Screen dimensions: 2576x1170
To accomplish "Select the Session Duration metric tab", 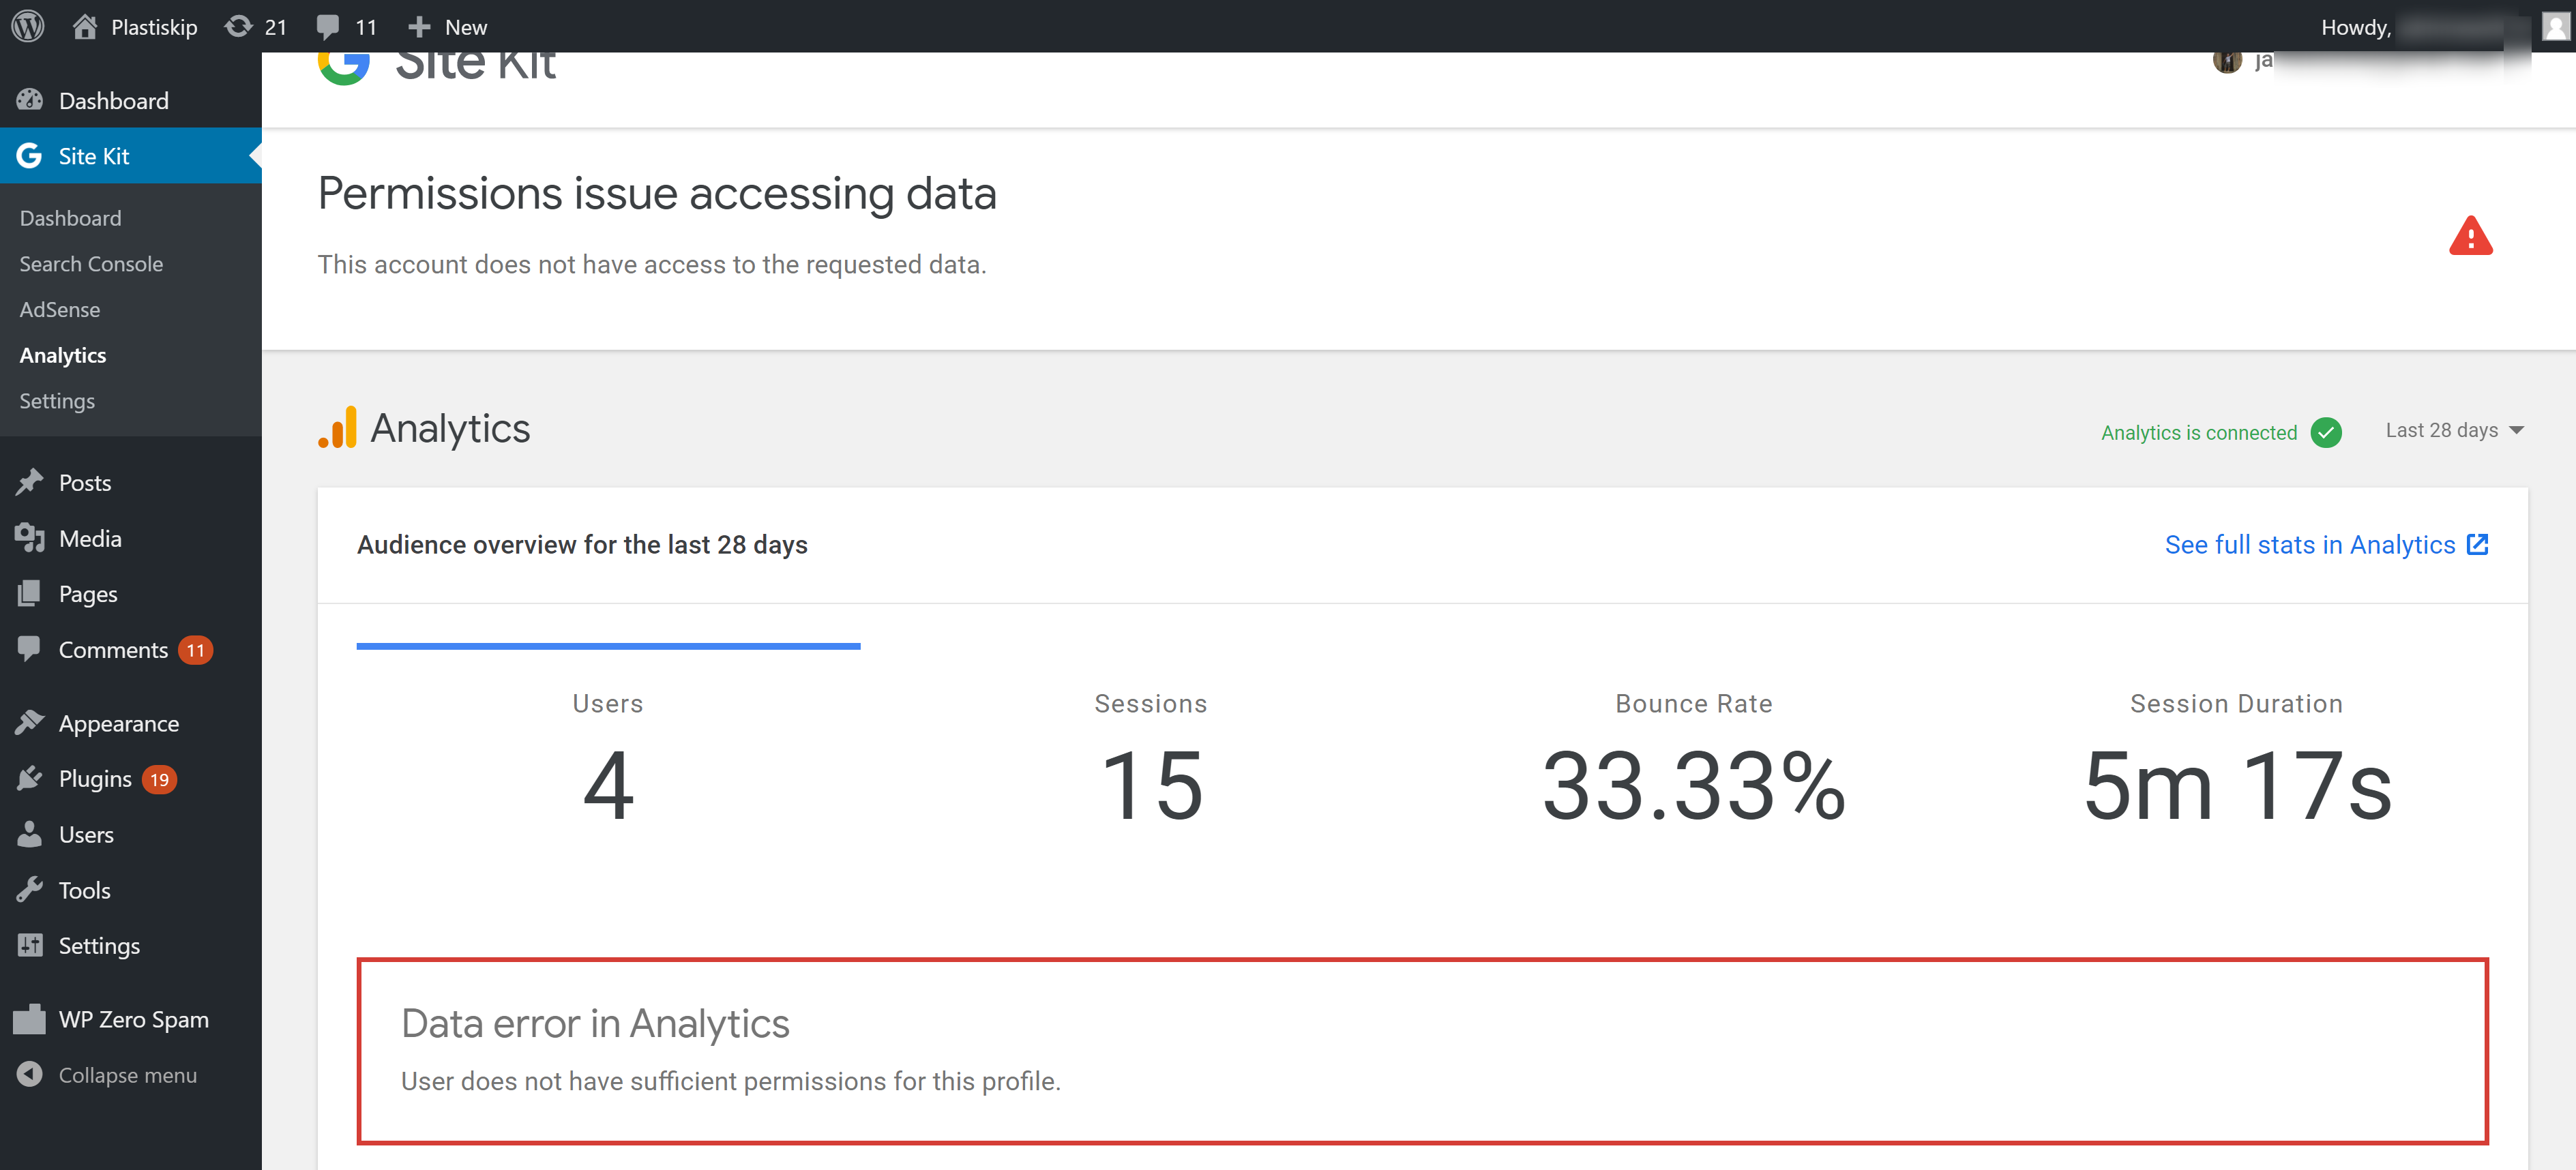I will coord(2237,761).
